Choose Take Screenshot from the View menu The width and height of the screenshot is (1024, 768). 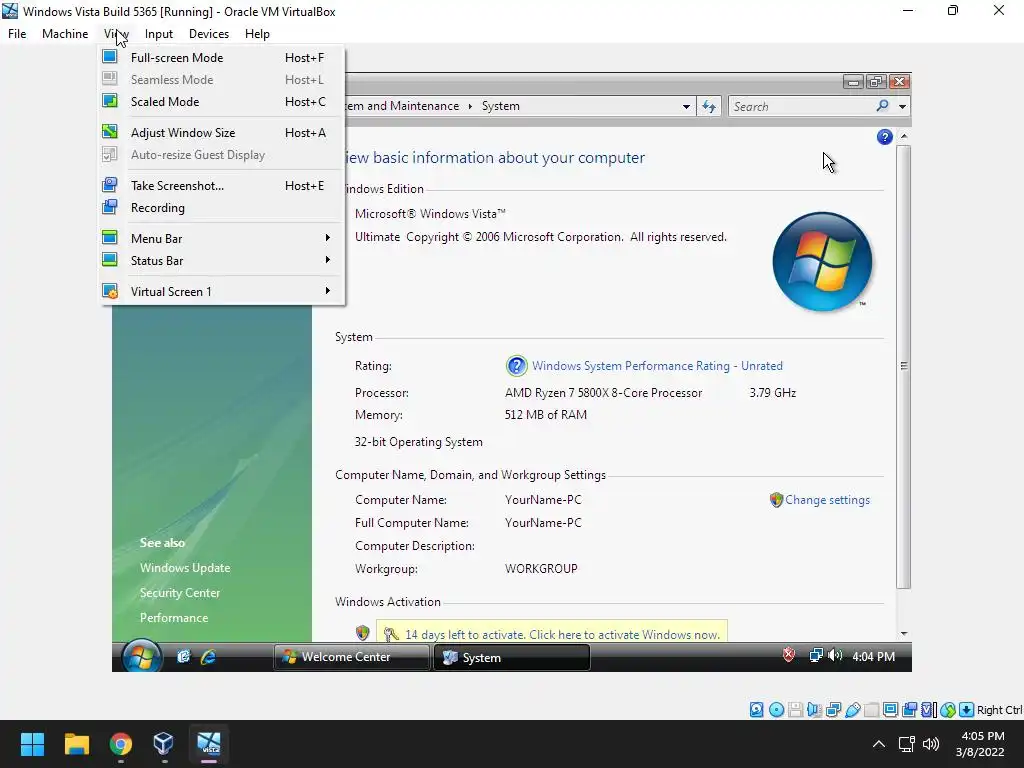point(222,185)
